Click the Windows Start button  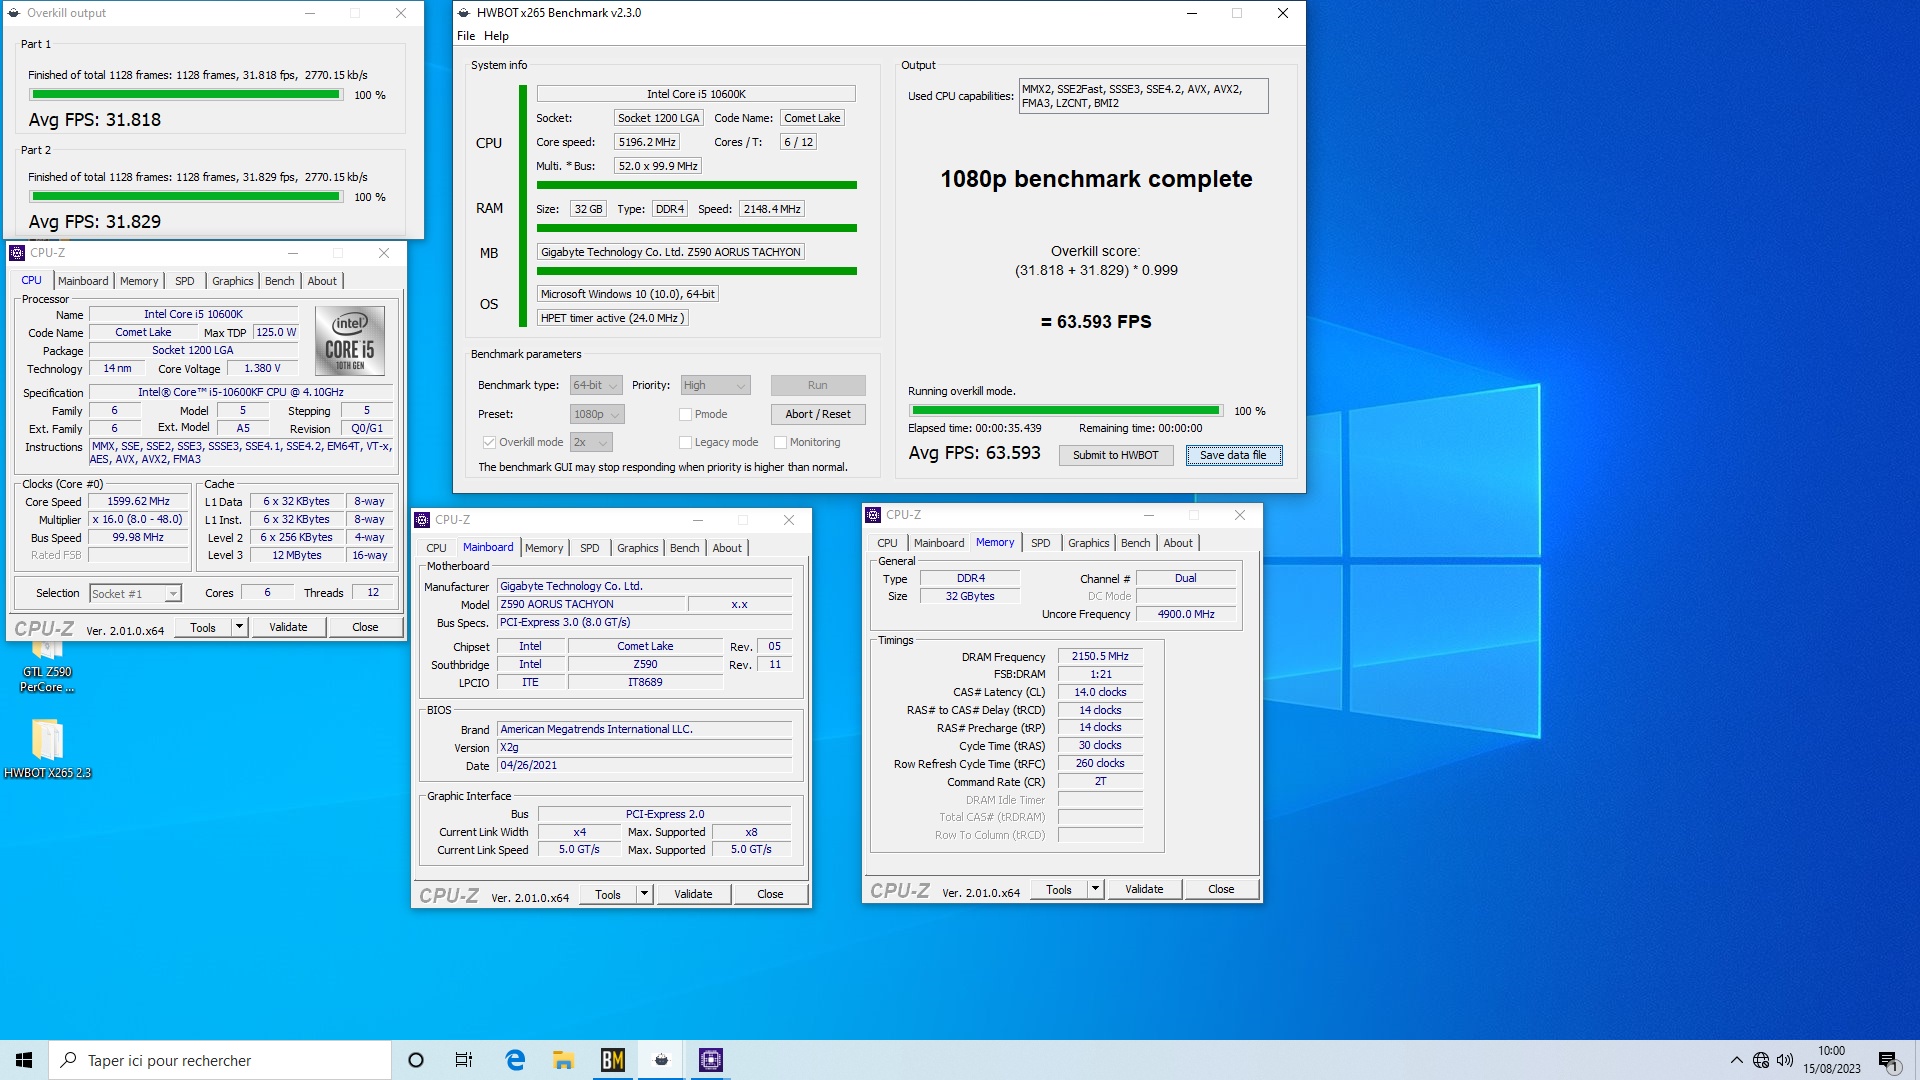pyautogui.click(x=24, y=1060)
